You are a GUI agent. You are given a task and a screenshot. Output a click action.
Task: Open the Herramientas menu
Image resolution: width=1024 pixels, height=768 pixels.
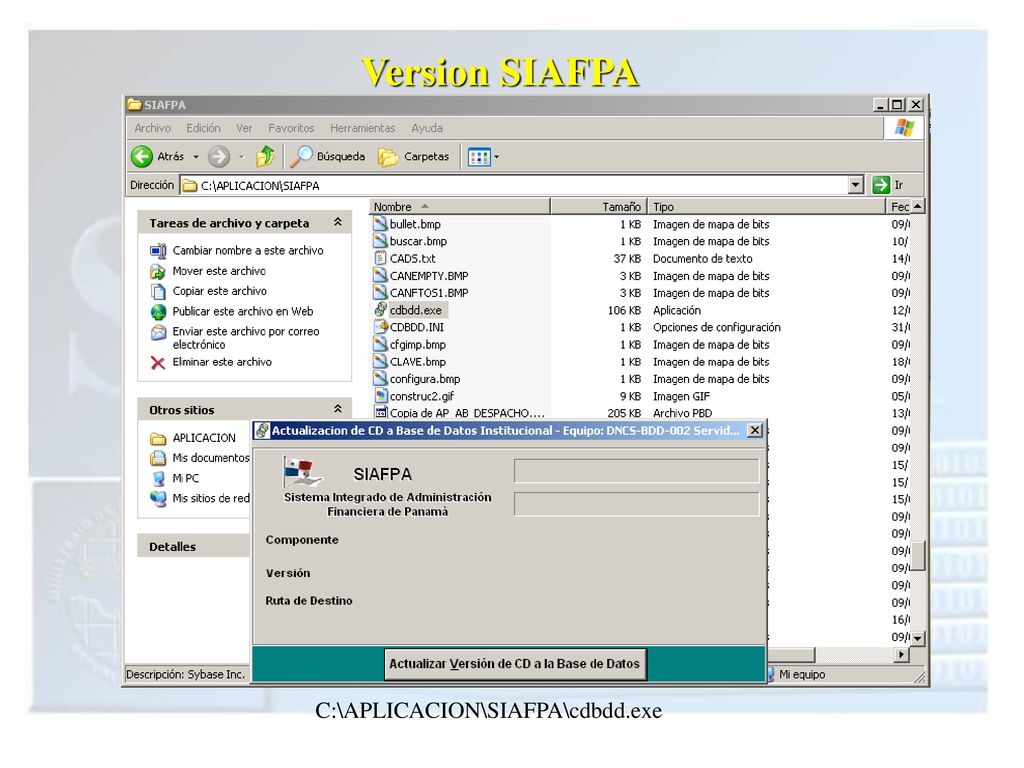362,128
